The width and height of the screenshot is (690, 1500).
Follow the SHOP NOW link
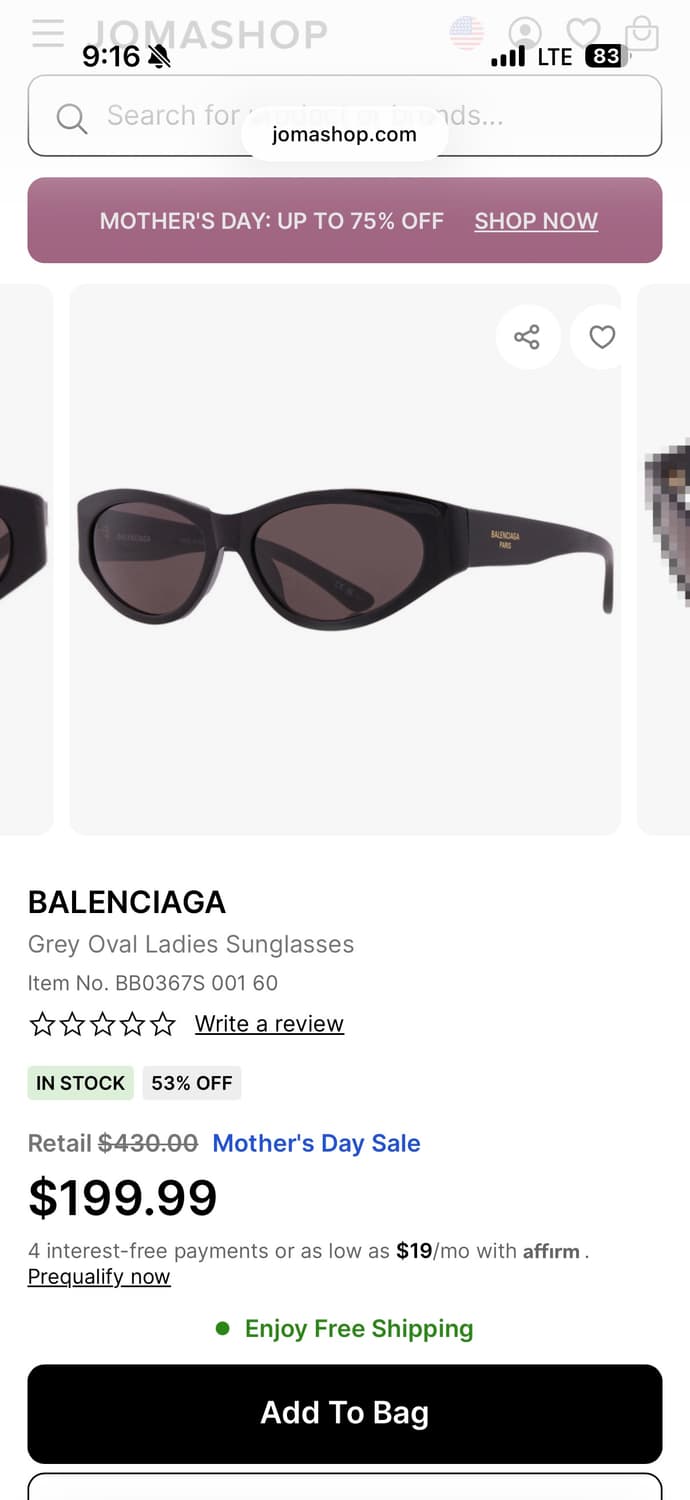pos(536,221)
